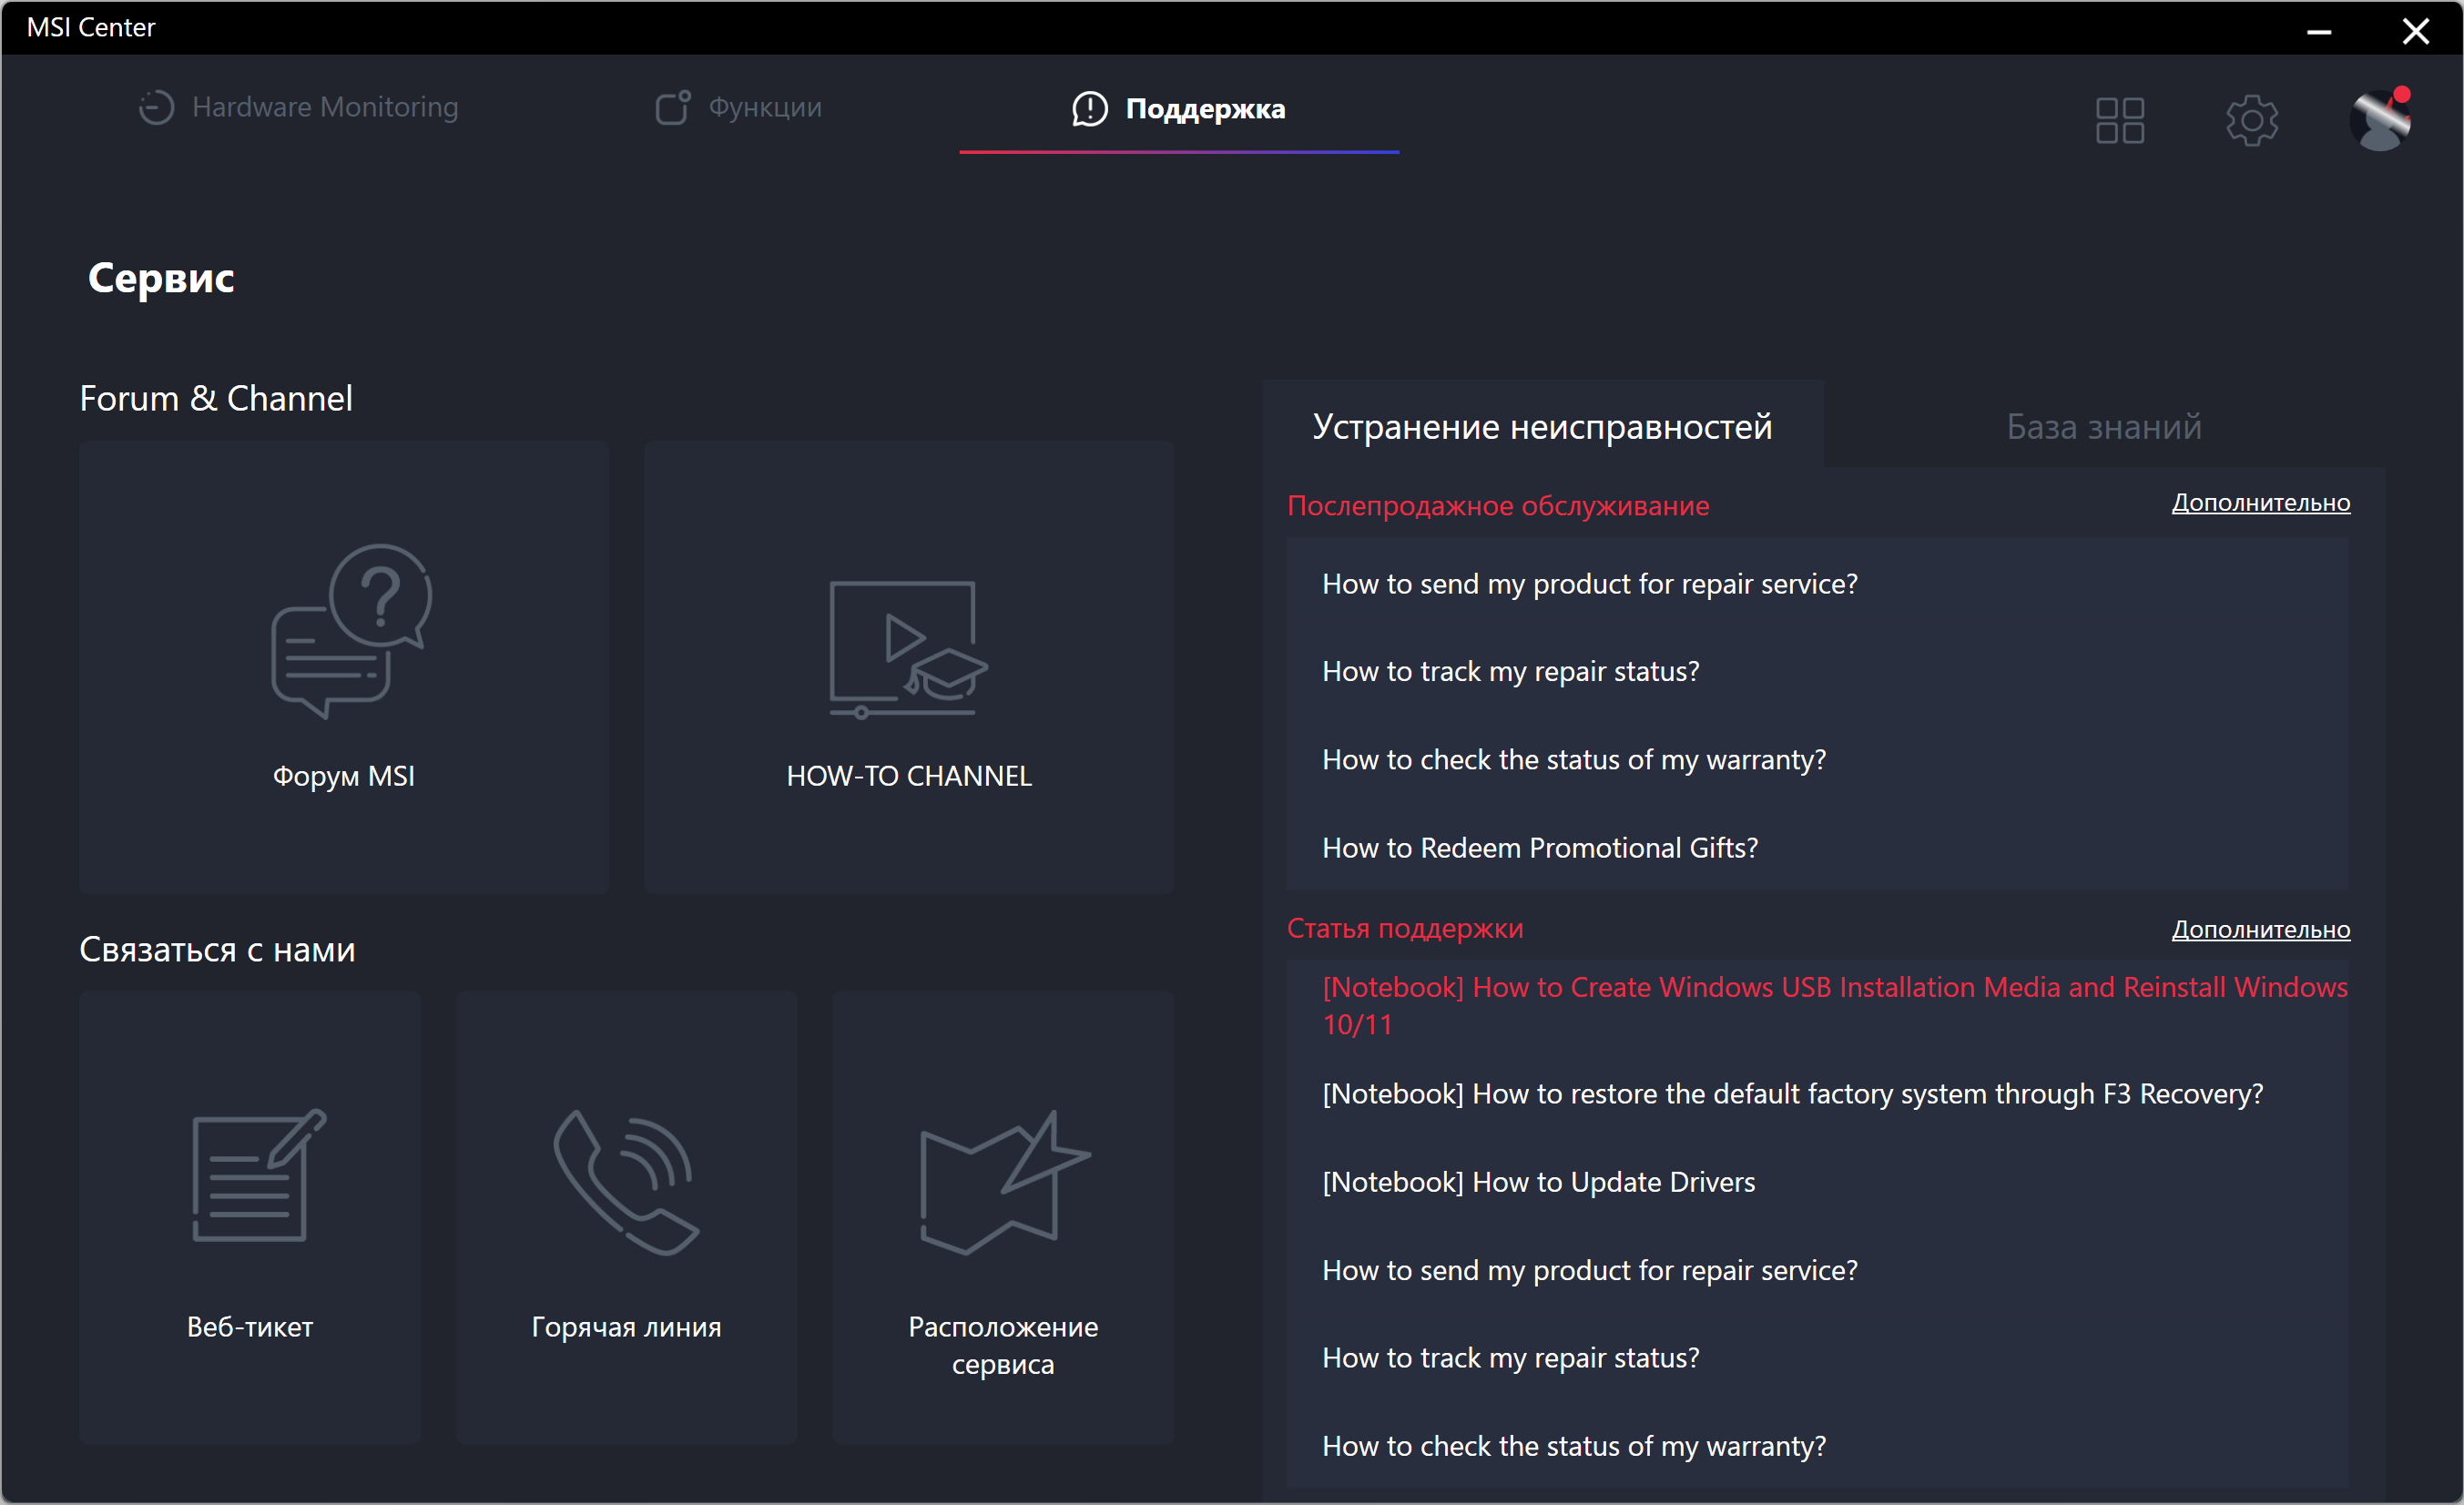Open the Форум MSI chat icon

coord(352,630)
